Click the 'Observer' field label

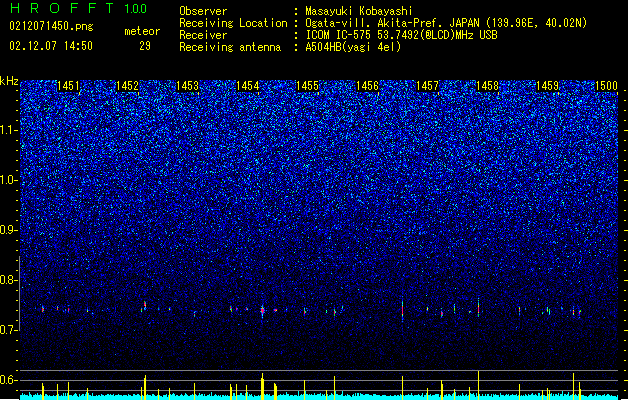pos(203,11)
